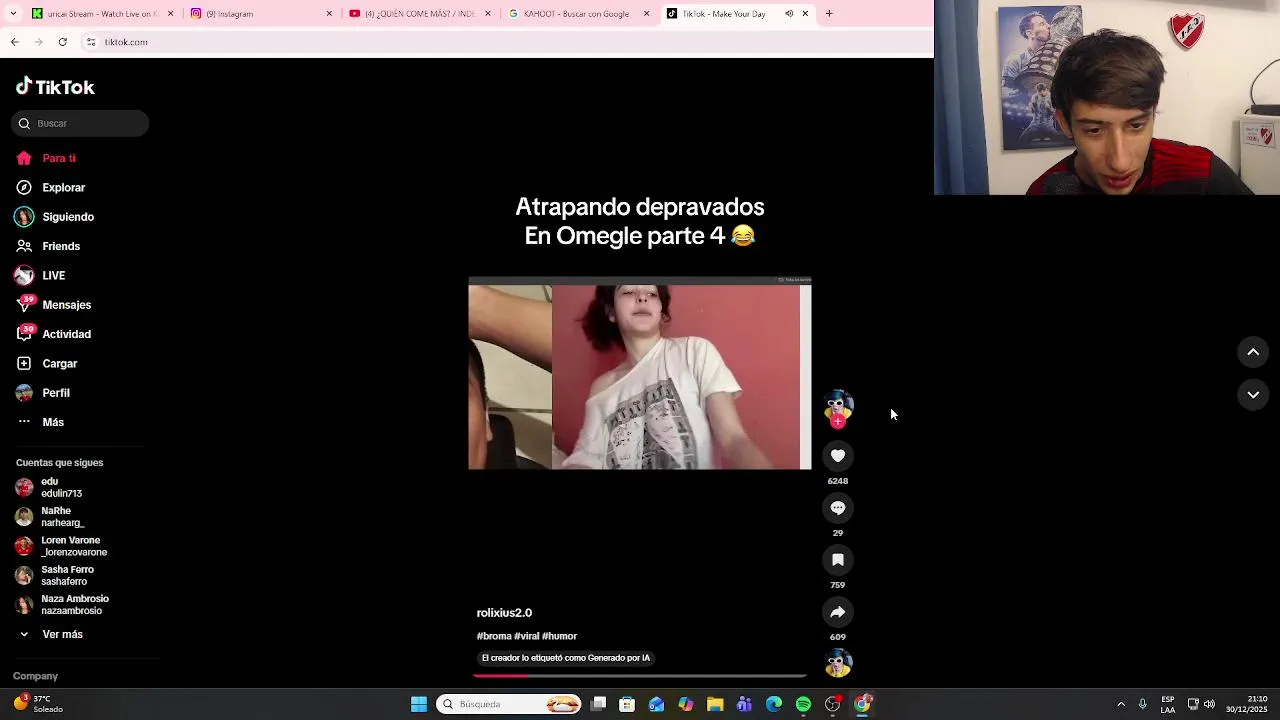Switch to the KAHOOT Google search tab
The height and width of the screenshot is (720, 1280).
pyautogui.click(x=580, y=14)
